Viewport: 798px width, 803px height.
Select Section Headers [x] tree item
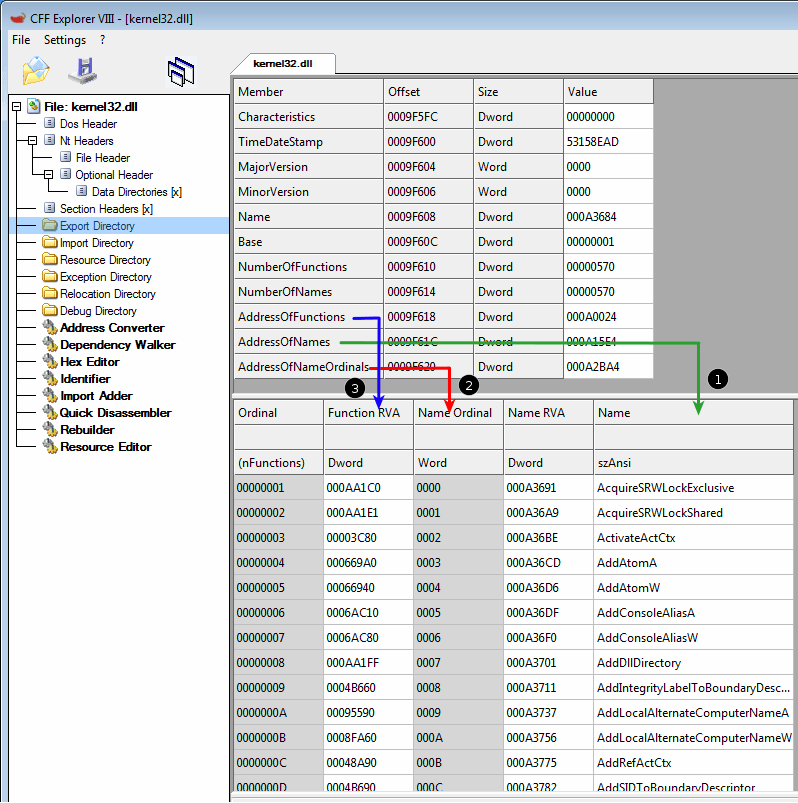[105, 209]
